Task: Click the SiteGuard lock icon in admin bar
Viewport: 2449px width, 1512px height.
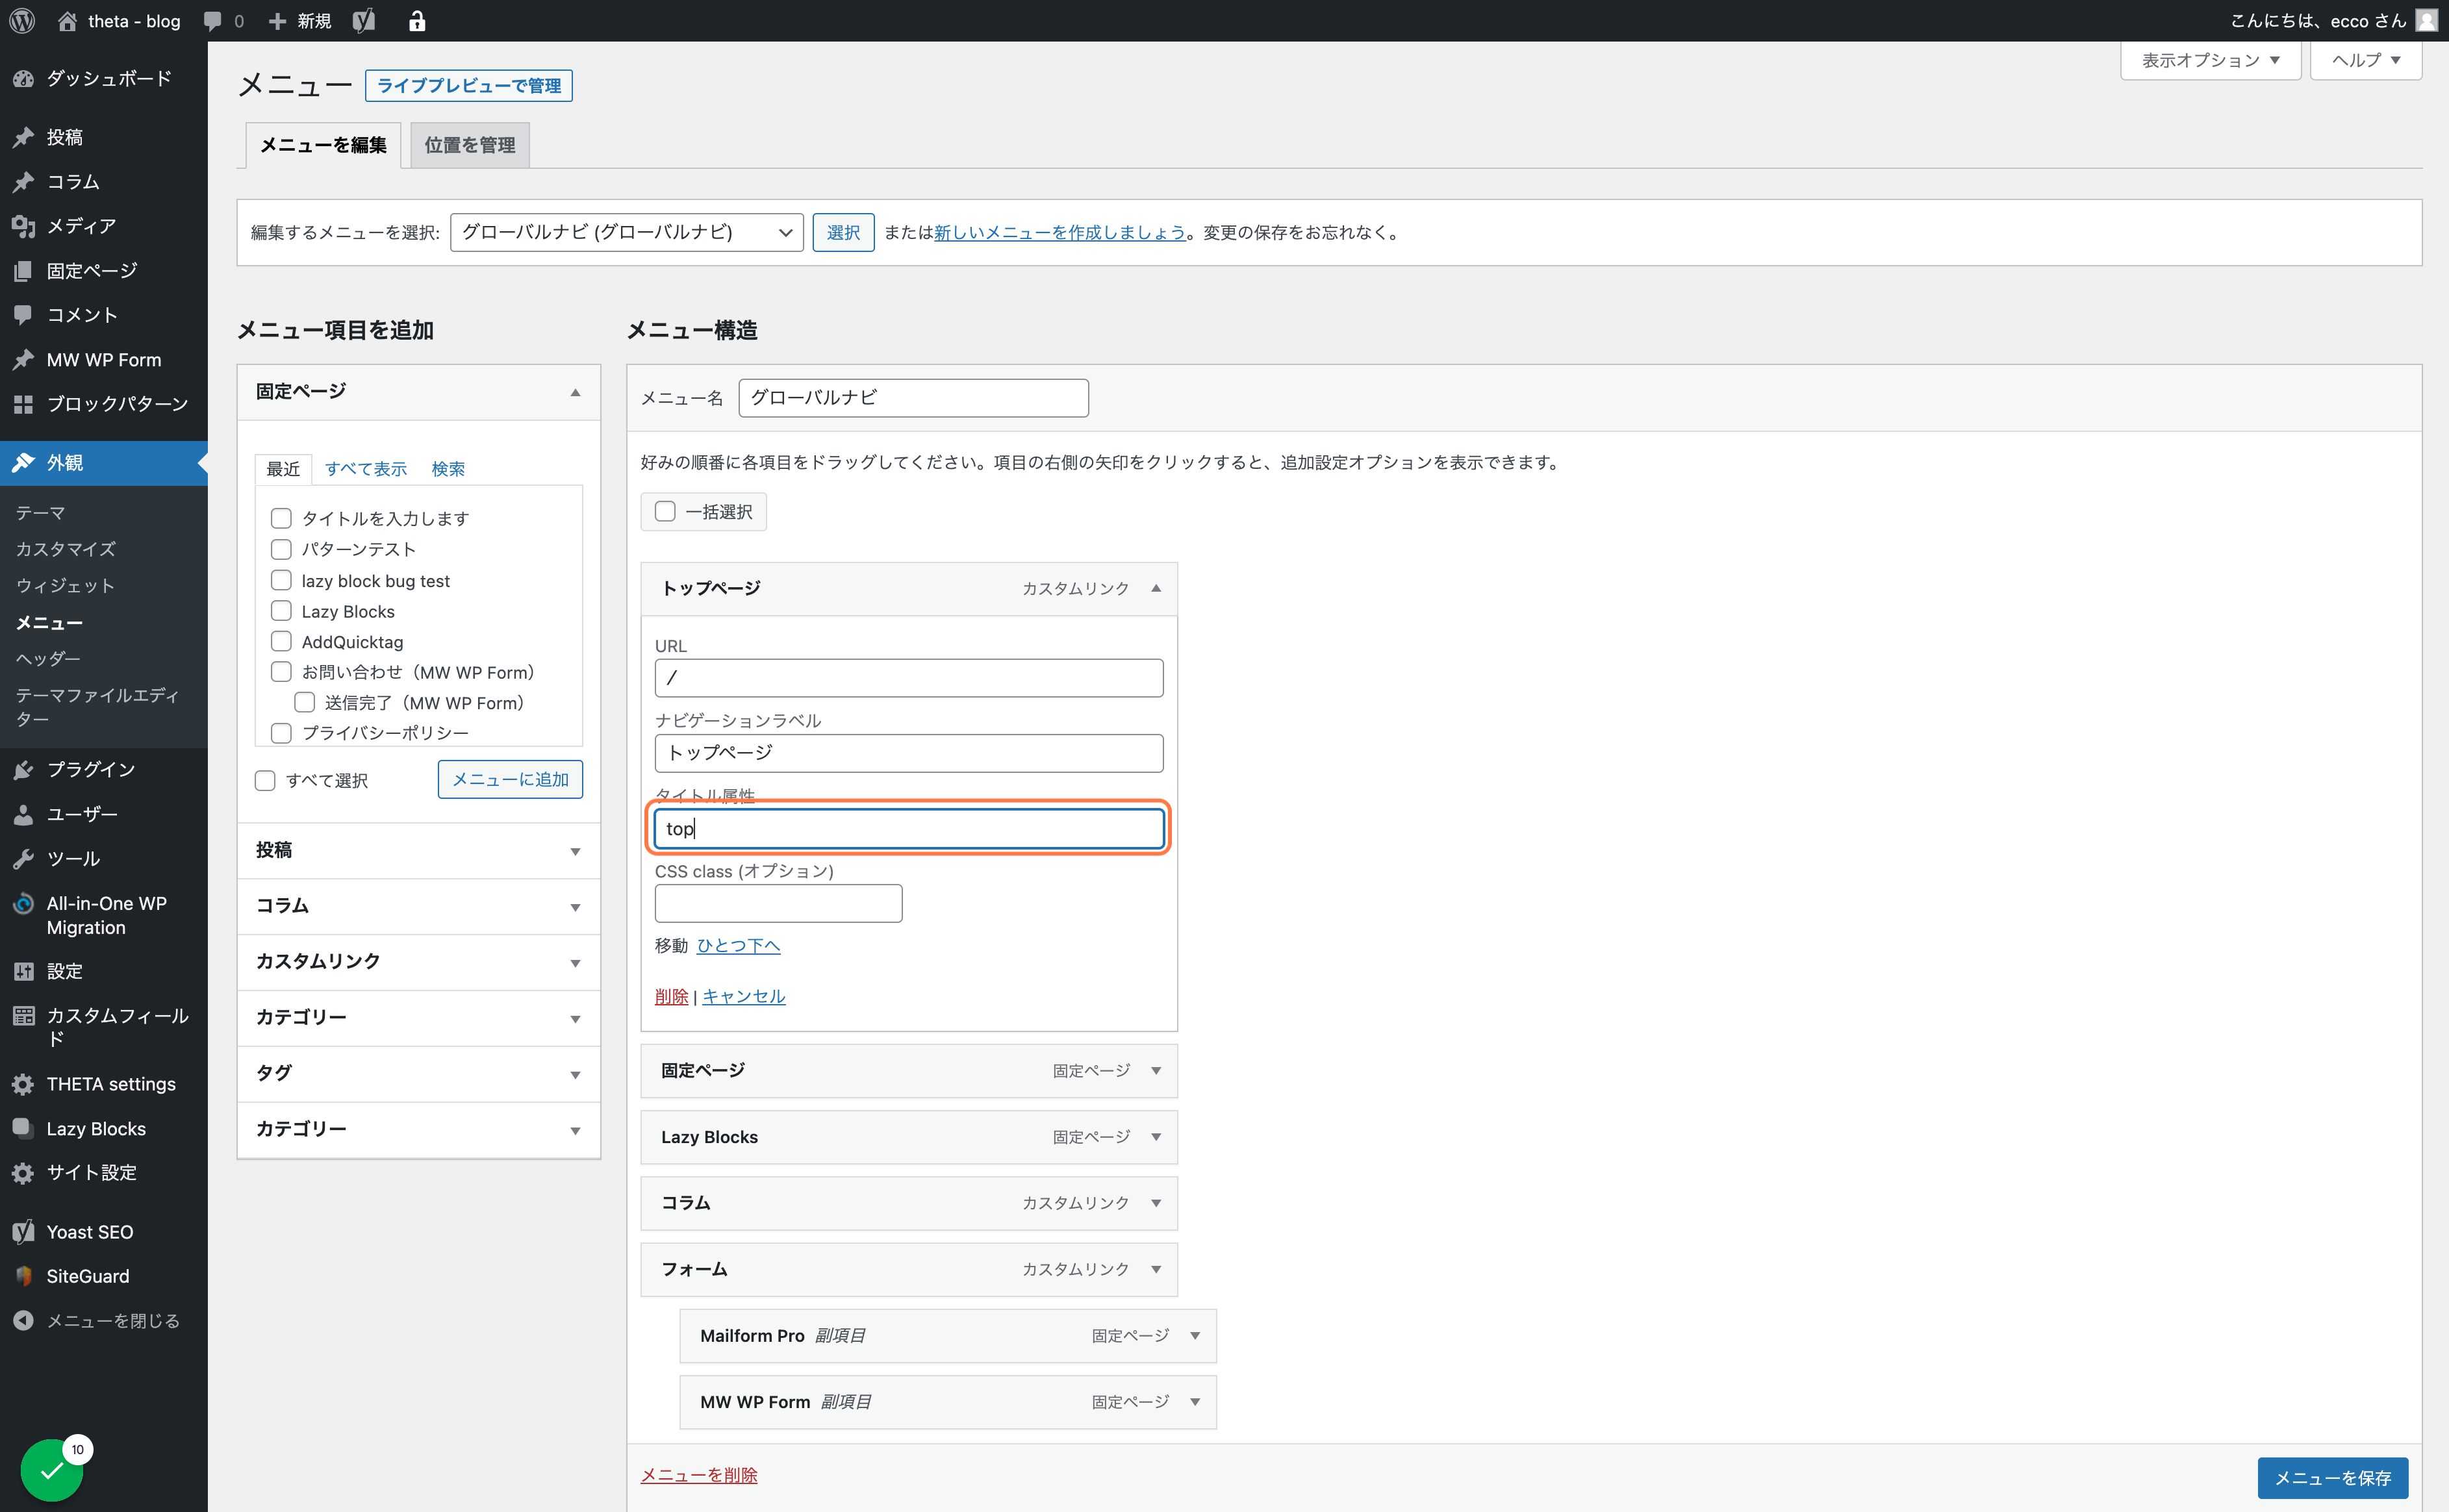Action: click(x=417, y=20)
